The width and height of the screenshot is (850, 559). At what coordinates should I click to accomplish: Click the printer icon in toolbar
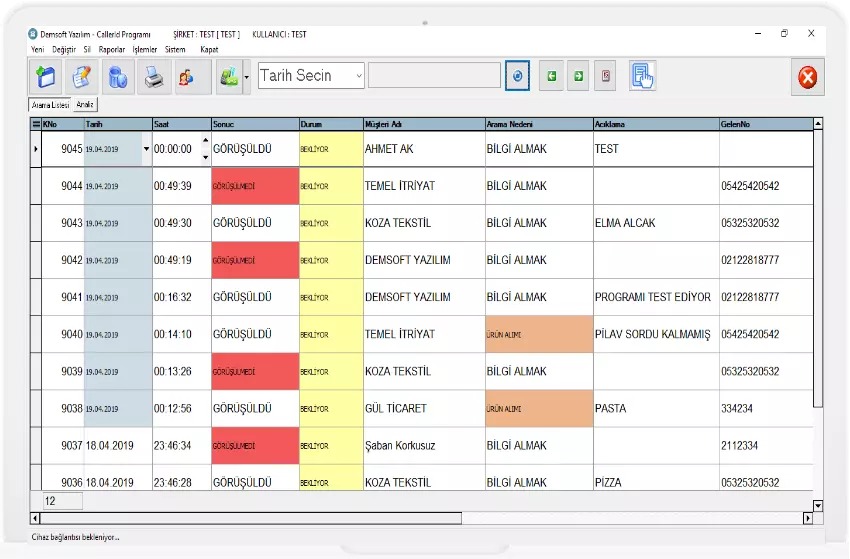pyautogui.click(x=154, y=76)
